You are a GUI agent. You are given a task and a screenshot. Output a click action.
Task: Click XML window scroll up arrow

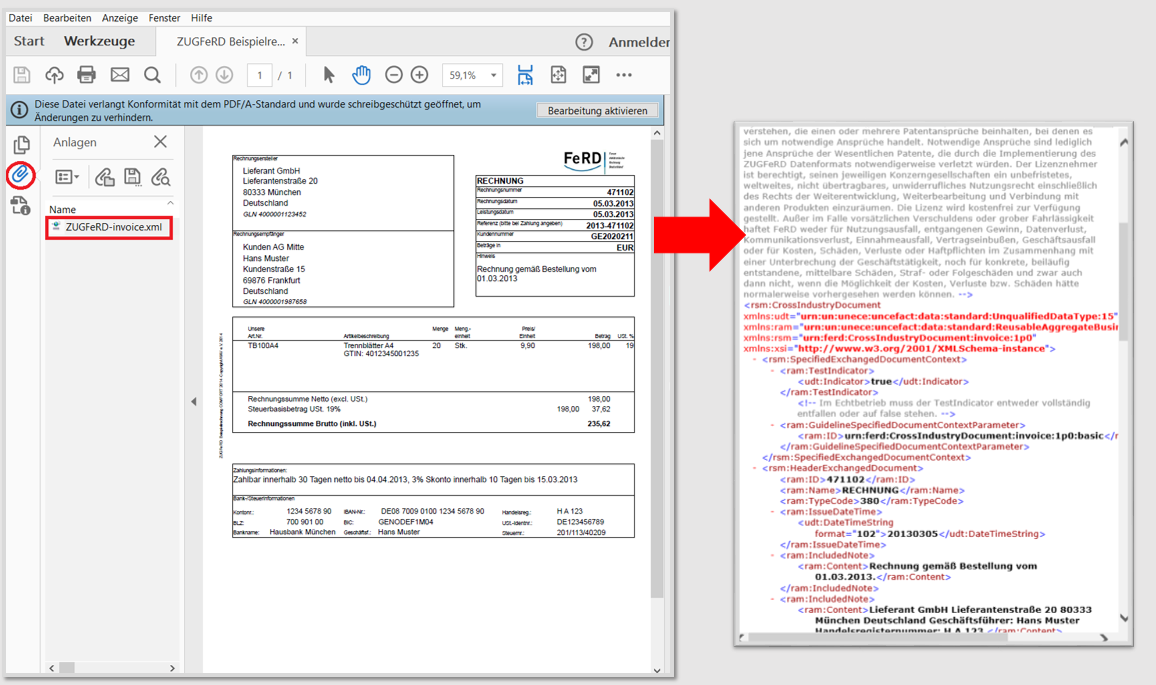(x=1124, y=142)
